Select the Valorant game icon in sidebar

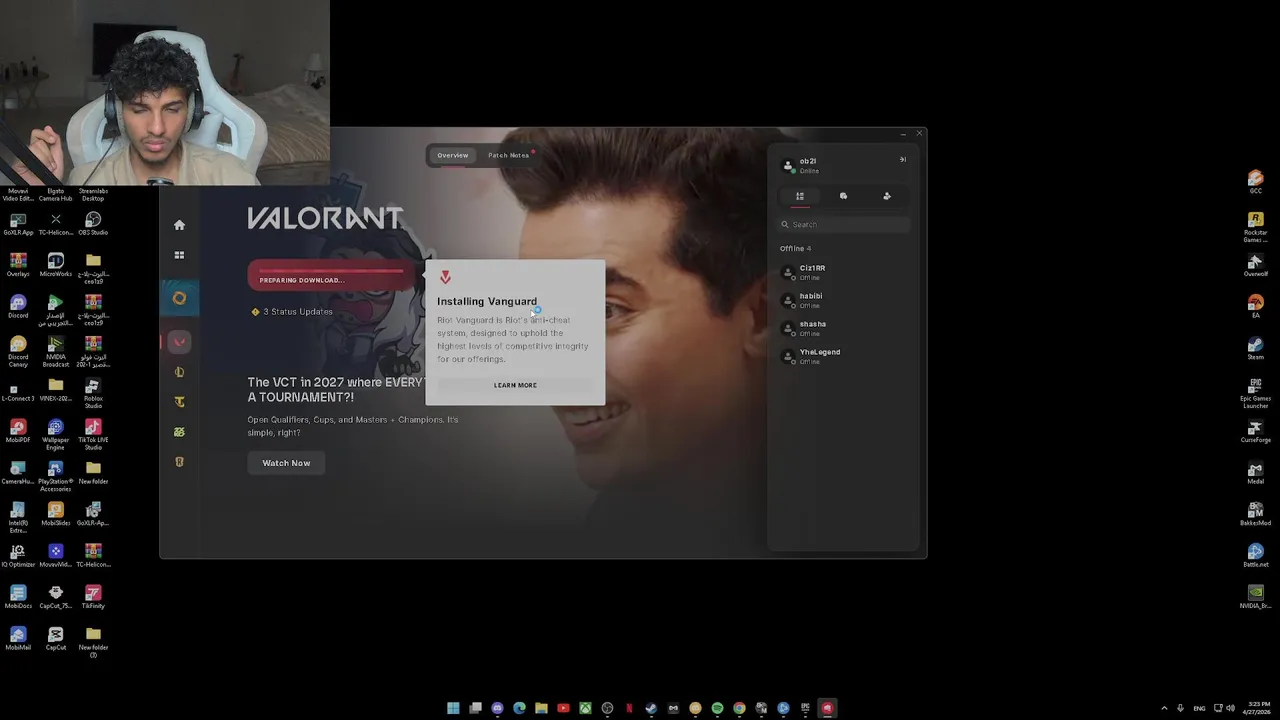click(179, 342)
